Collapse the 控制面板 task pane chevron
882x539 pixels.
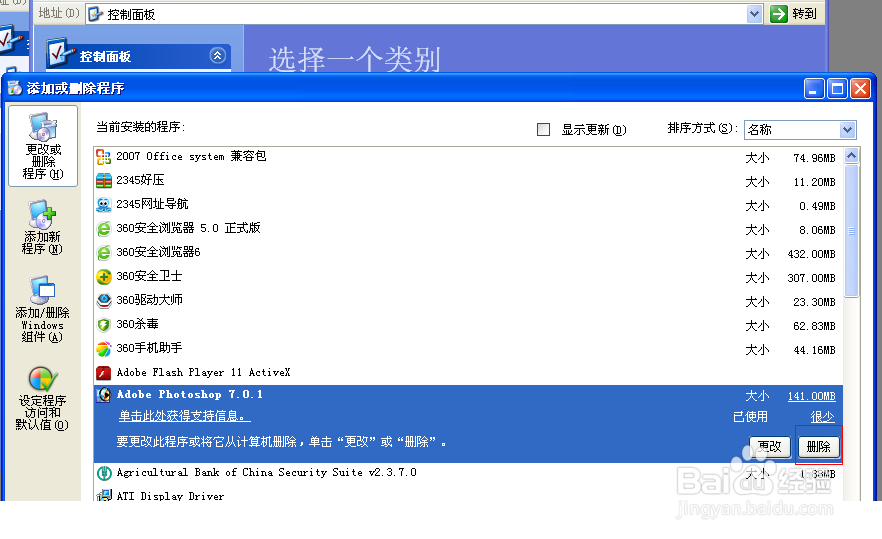click(218, 55)
